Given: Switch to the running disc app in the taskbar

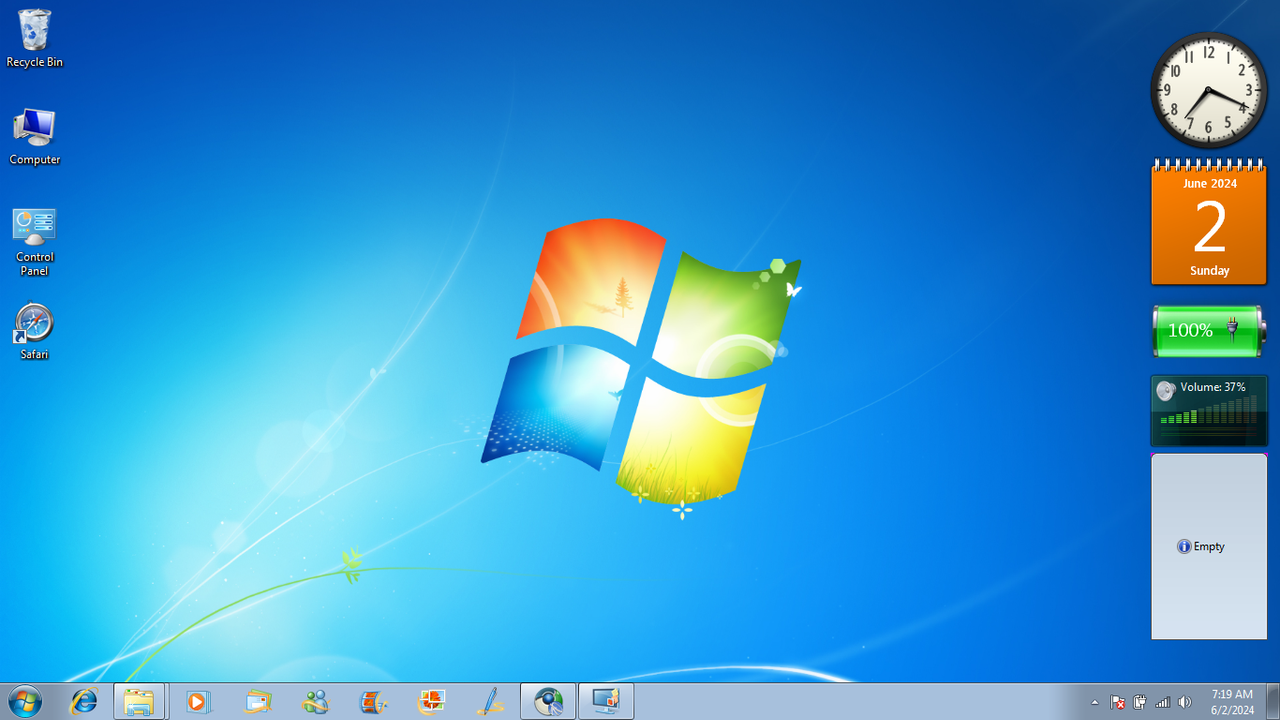Looking at the screenshot, I should tap(548, 702).
